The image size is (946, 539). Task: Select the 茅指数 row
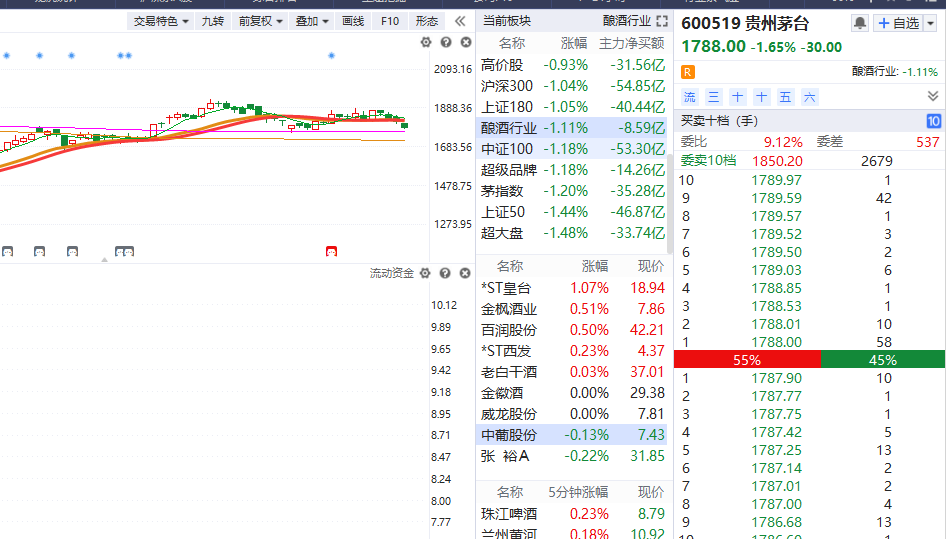[x=572, y=191]
